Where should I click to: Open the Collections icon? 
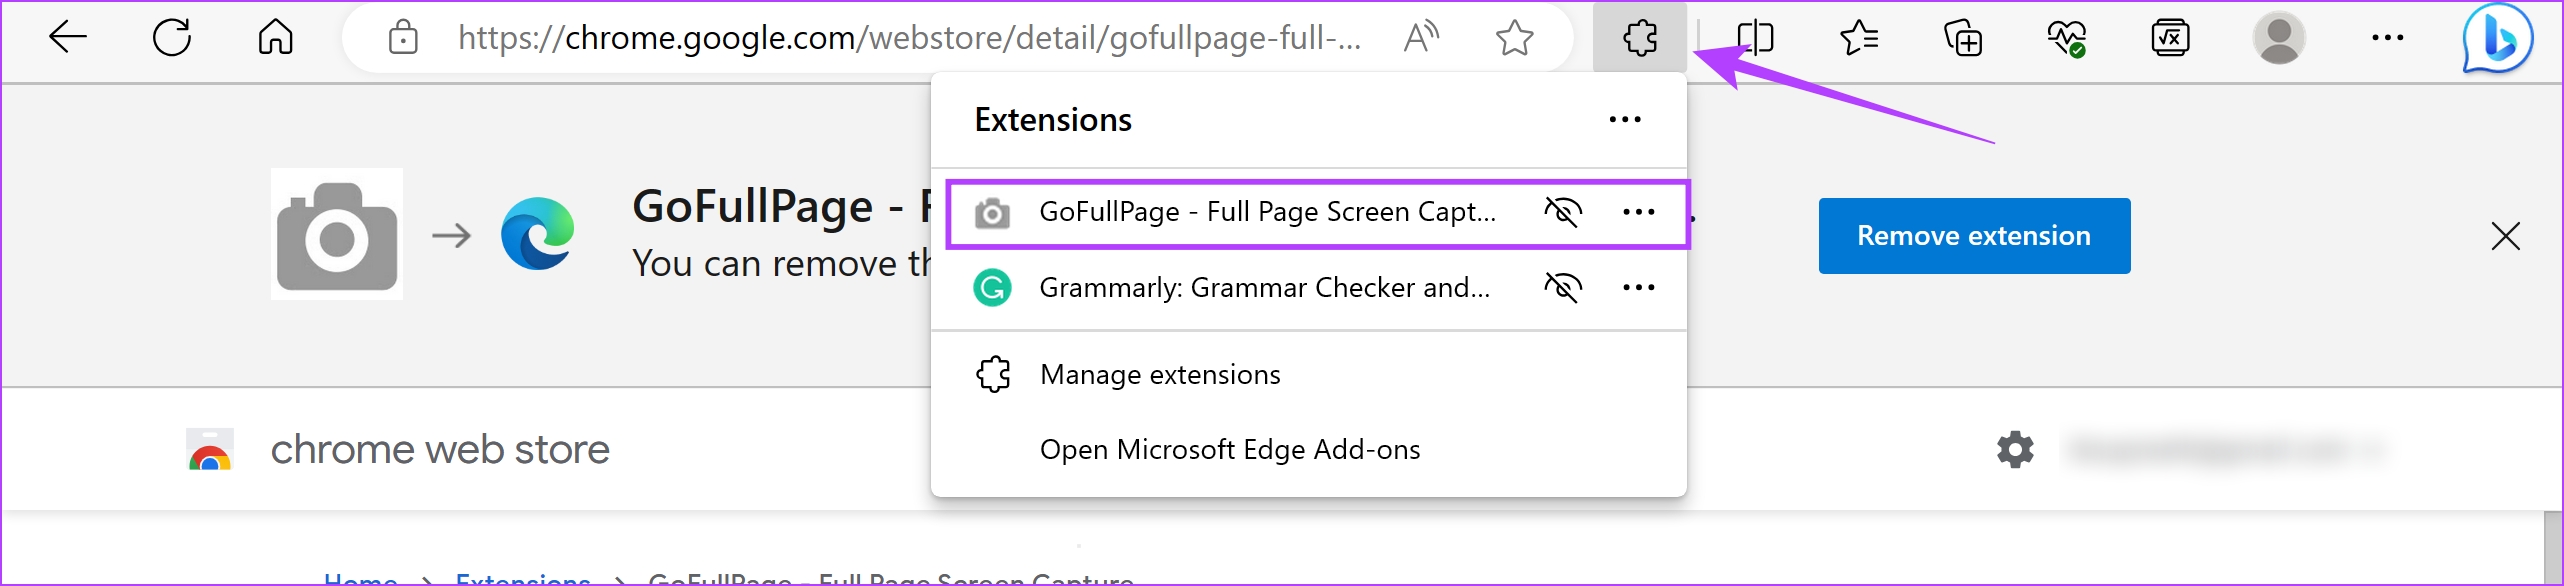tap(1962, 38)
